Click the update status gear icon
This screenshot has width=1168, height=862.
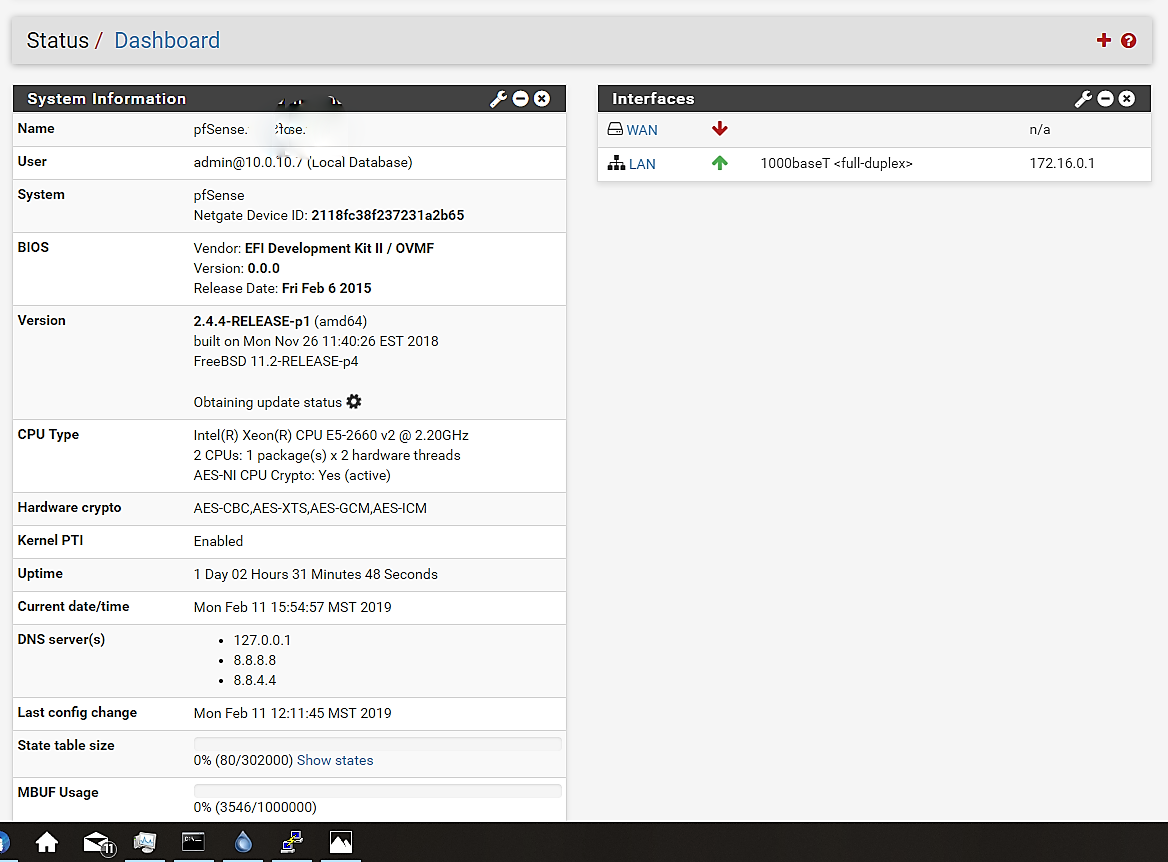353,402
